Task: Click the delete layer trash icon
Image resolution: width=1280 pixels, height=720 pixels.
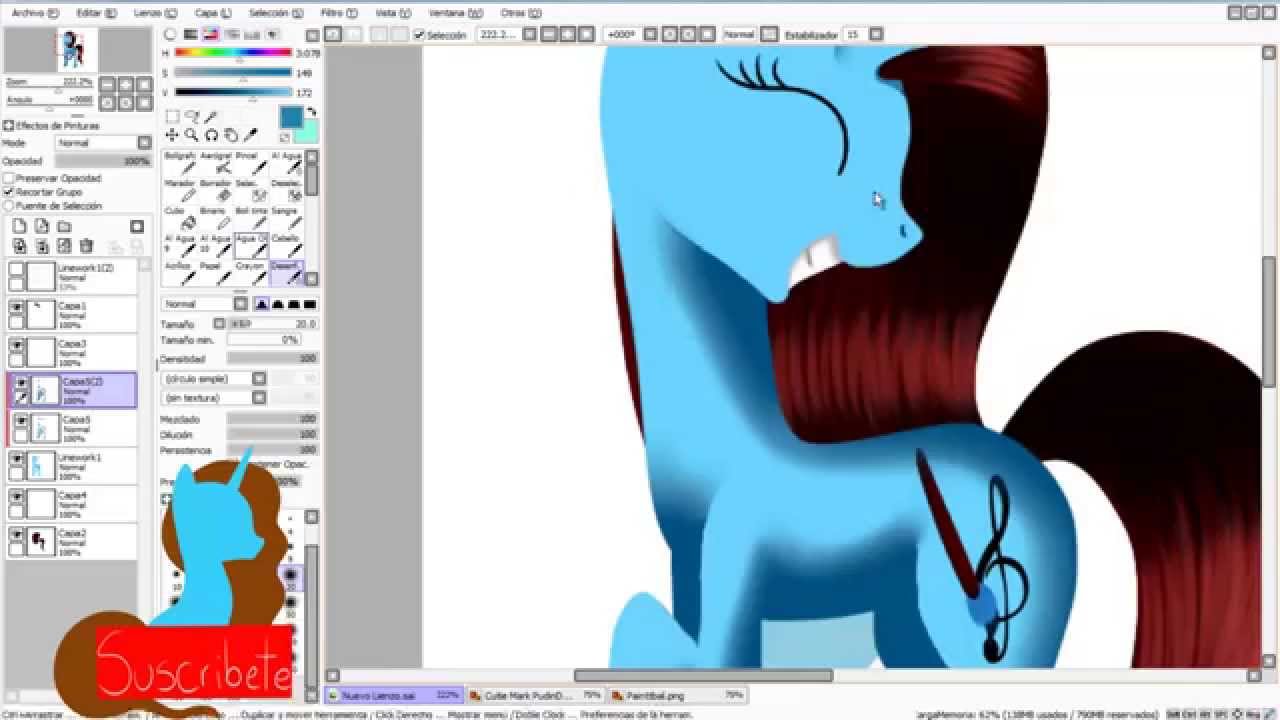Action: [x=86, y=246]
